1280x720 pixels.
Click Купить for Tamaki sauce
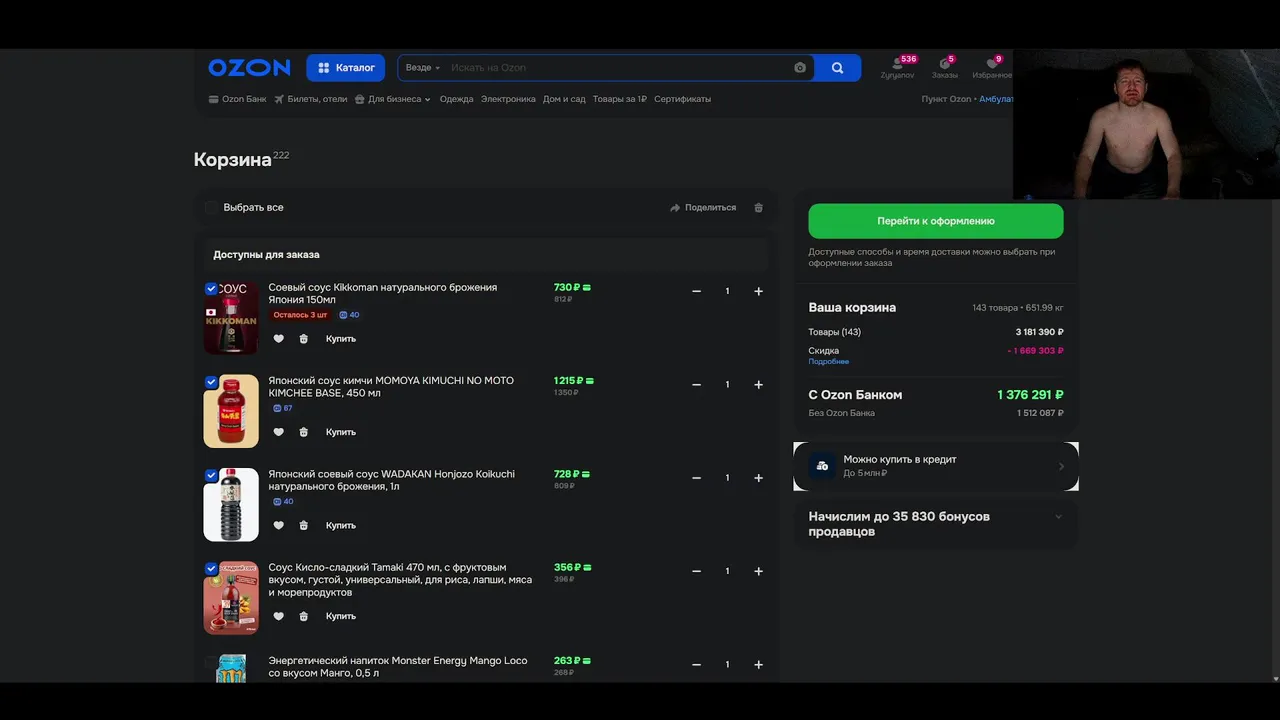(x=341, y=616)
